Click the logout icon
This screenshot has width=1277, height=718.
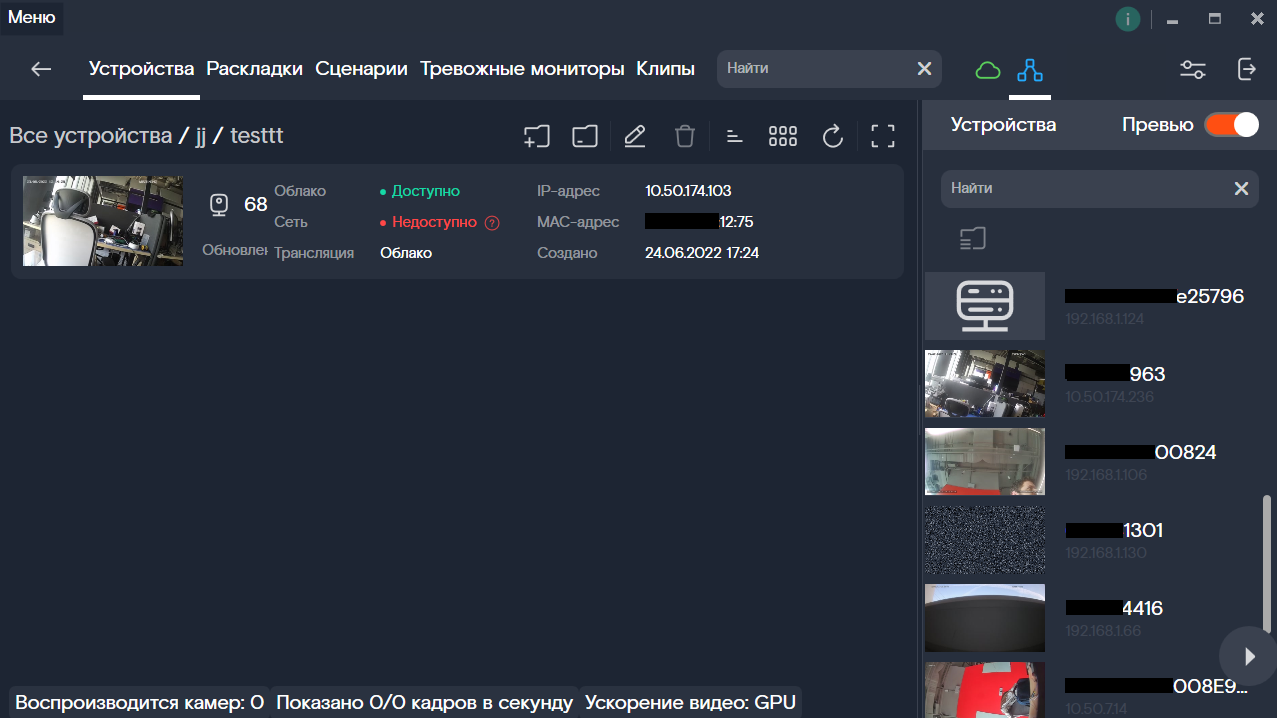coord(1246,69)
